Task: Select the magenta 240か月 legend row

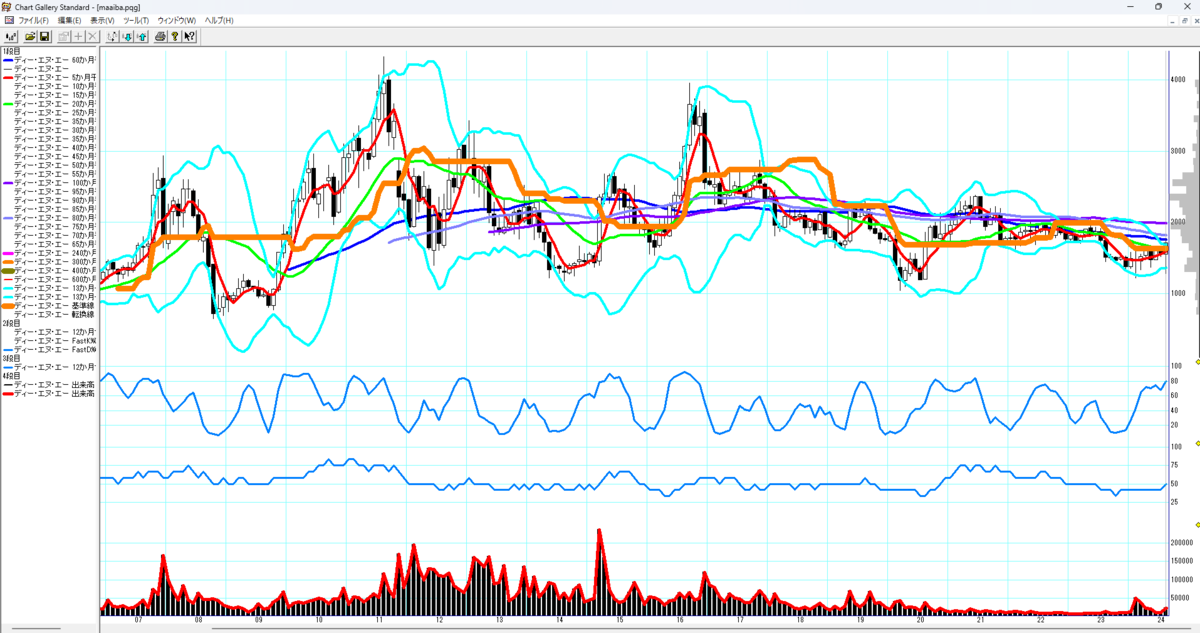Action: coord(50,253)
